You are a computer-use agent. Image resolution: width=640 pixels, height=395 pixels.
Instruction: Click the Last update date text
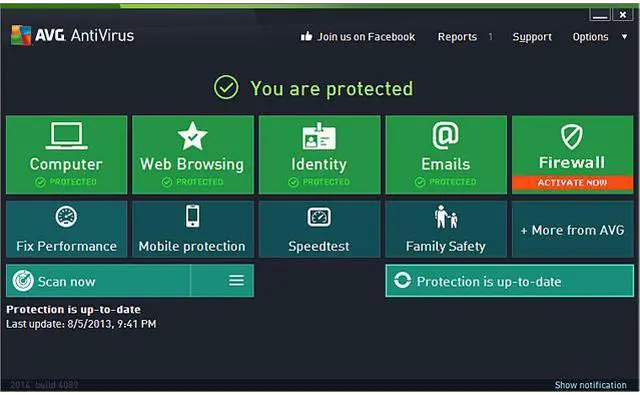(x=81, y=324)
